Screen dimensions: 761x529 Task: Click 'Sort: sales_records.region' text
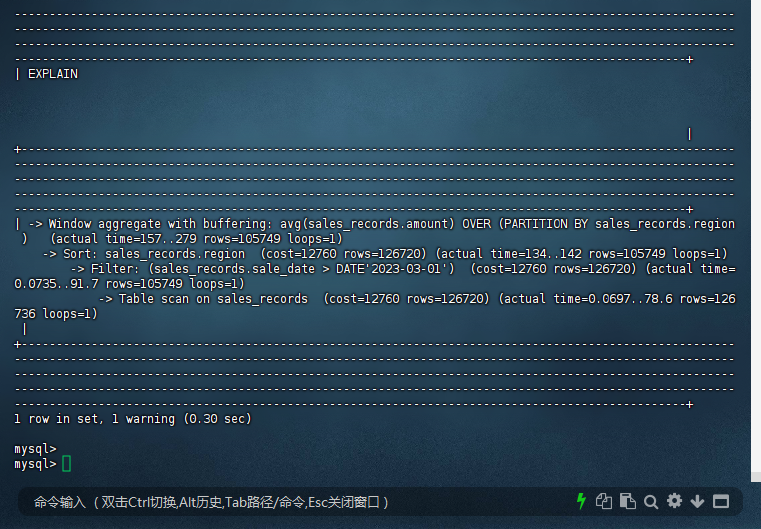click(x=154, y=254)
